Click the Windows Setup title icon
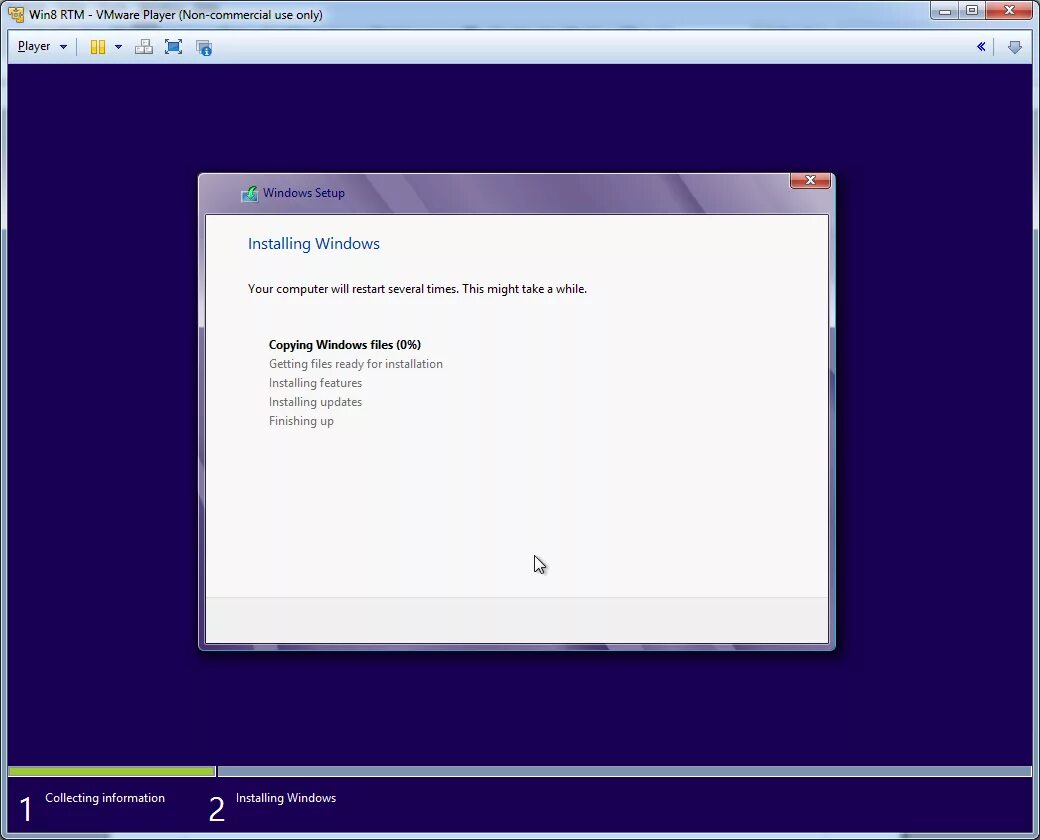 pos(249,193)
